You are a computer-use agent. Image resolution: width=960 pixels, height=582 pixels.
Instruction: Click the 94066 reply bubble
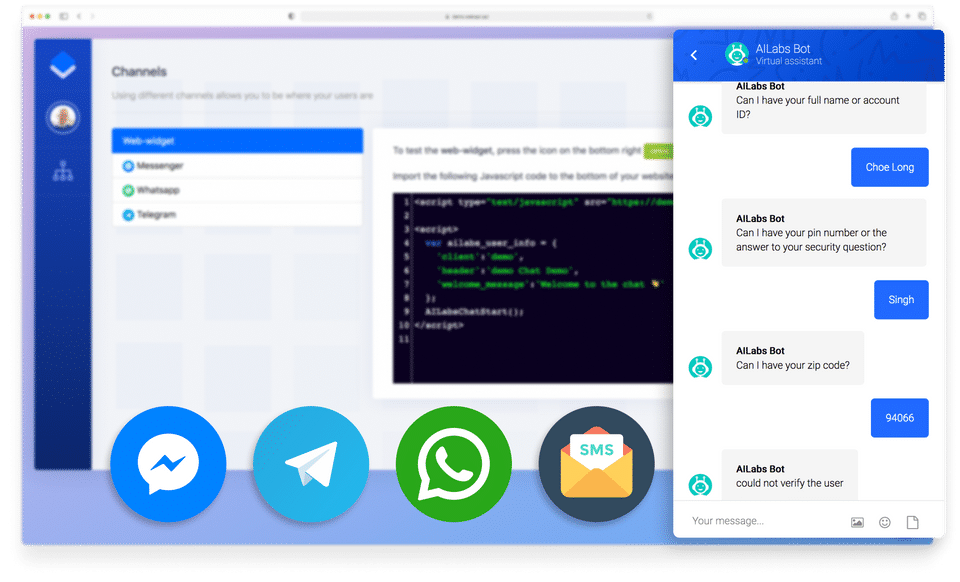point(899,418)
